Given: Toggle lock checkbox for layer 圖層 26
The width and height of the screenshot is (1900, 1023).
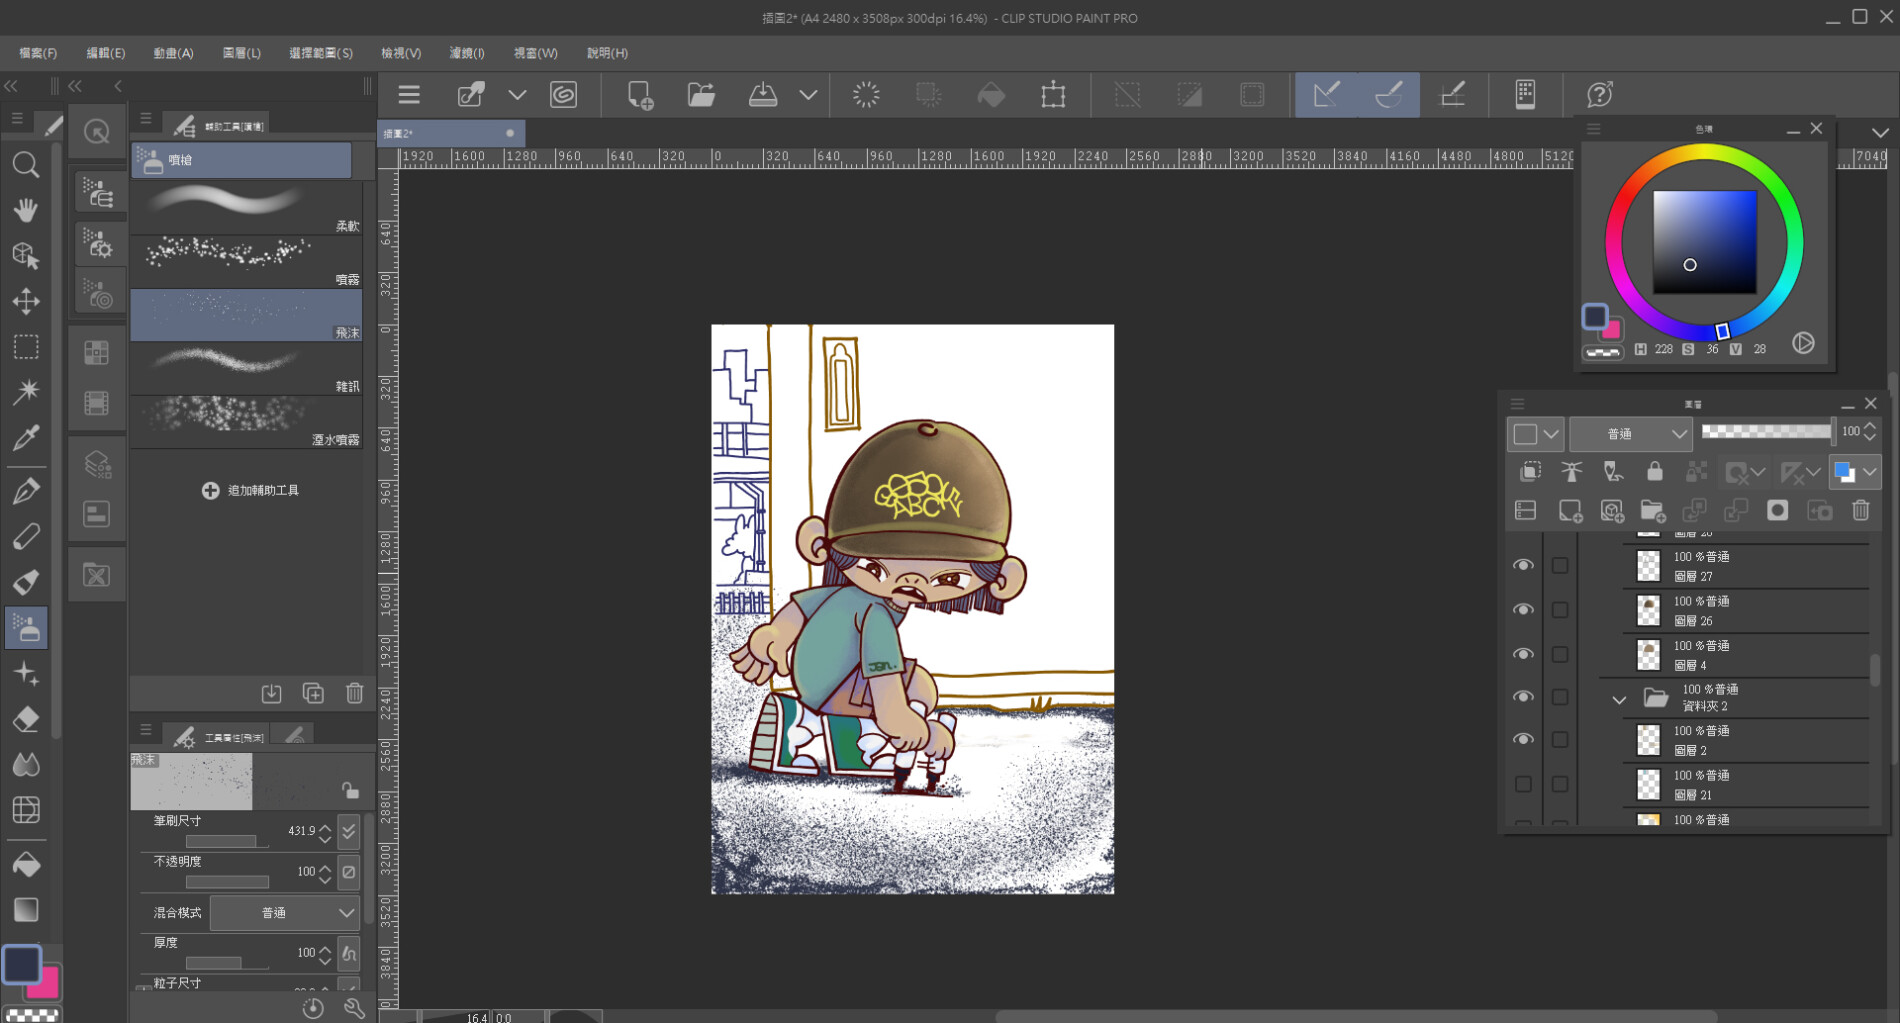Looking at the screenshot, I should [x=1560, y=610].
